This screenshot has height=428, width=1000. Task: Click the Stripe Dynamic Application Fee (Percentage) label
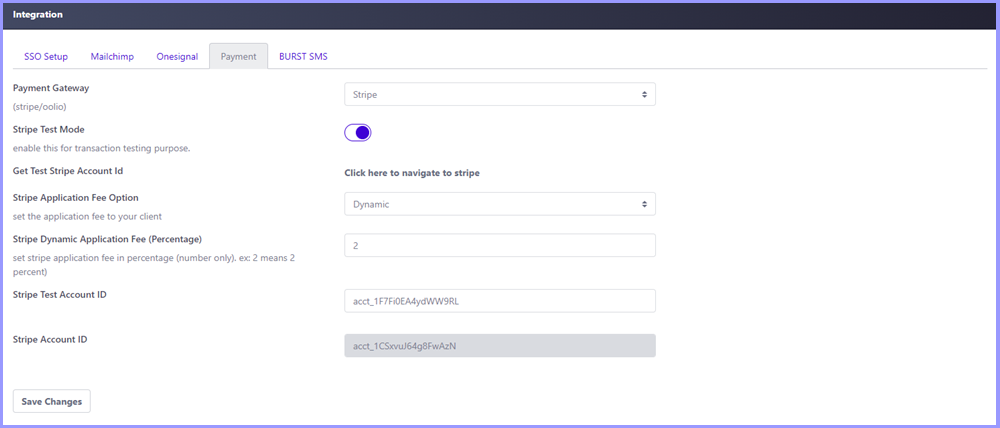pos(107,239)
